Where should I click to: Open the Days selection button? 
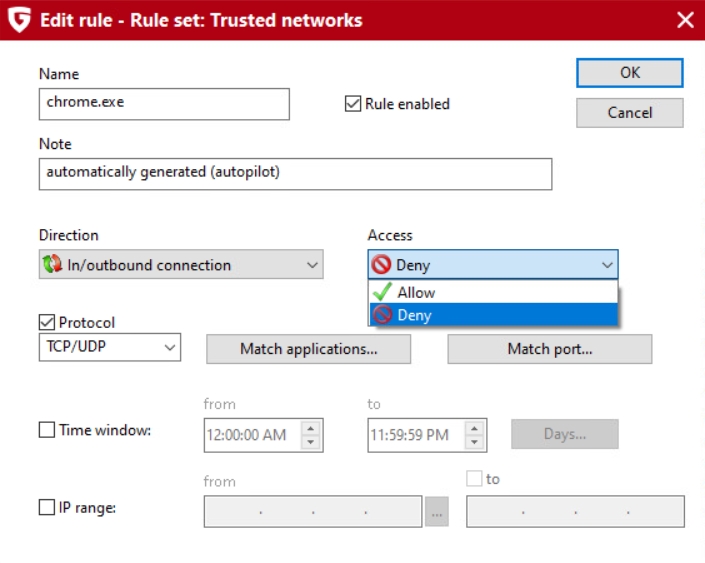(x=565, y=434)
